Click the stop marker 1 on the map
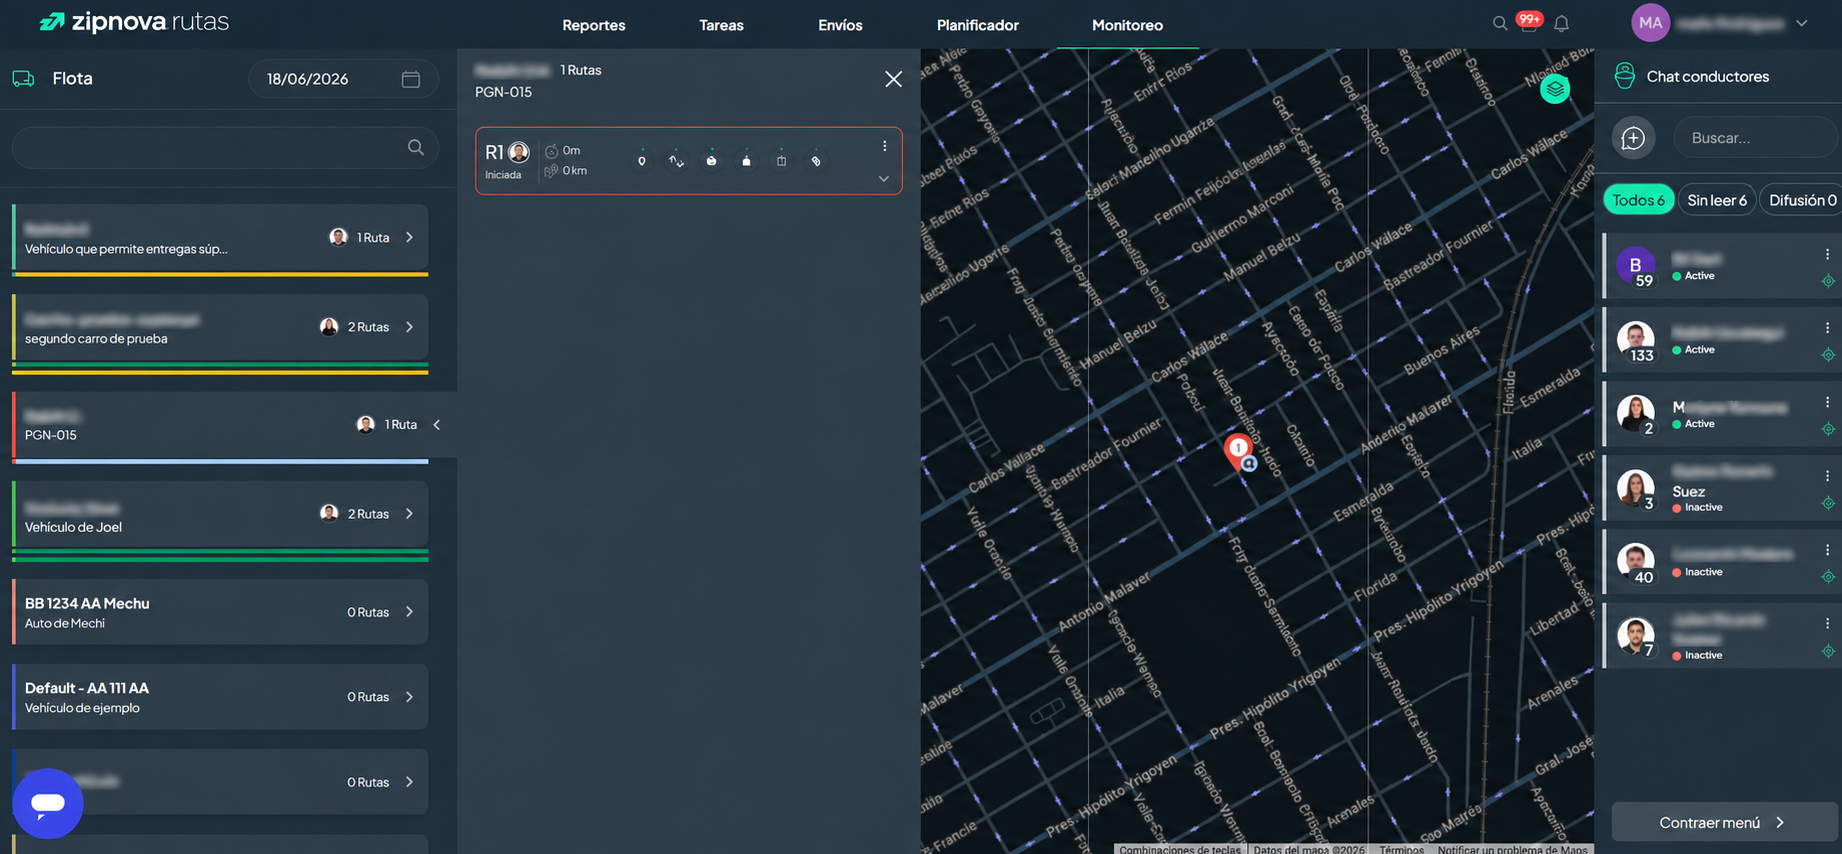The width and height of the screenshot is (1842, 854). coord(1238,449)
